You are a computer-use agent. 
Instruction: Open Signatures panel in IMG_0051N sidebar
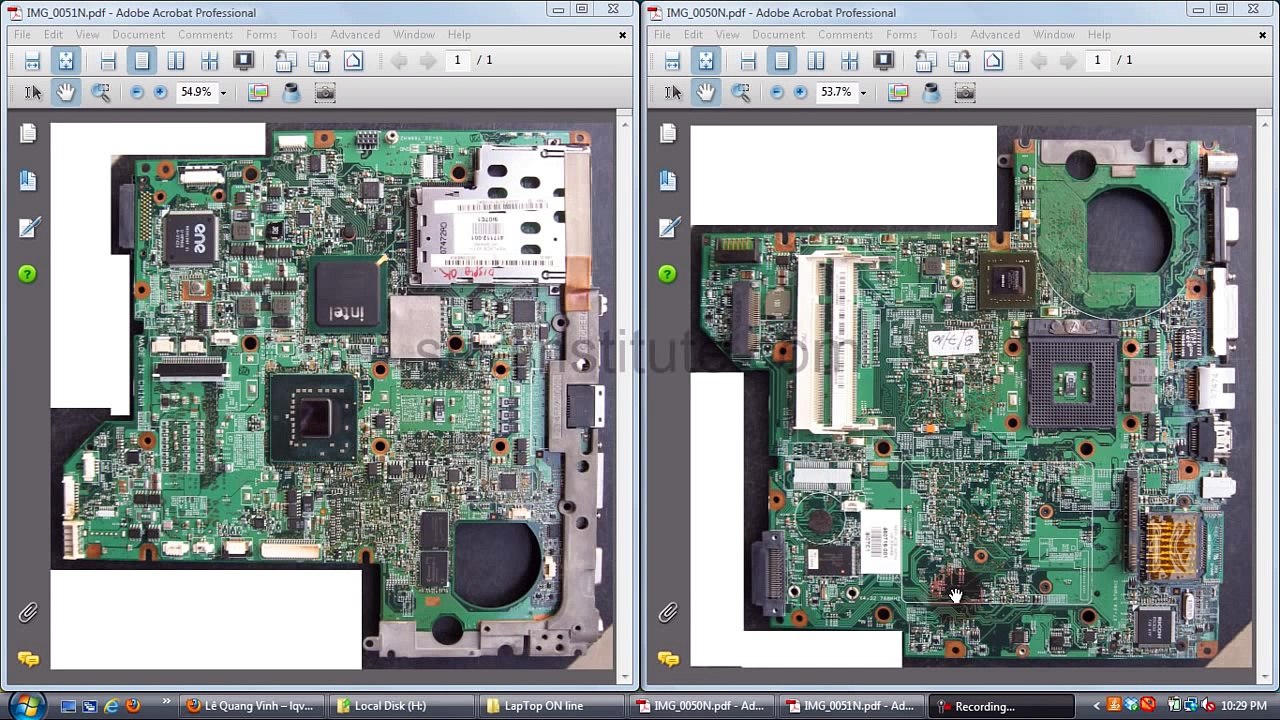[x=28, y=228]
